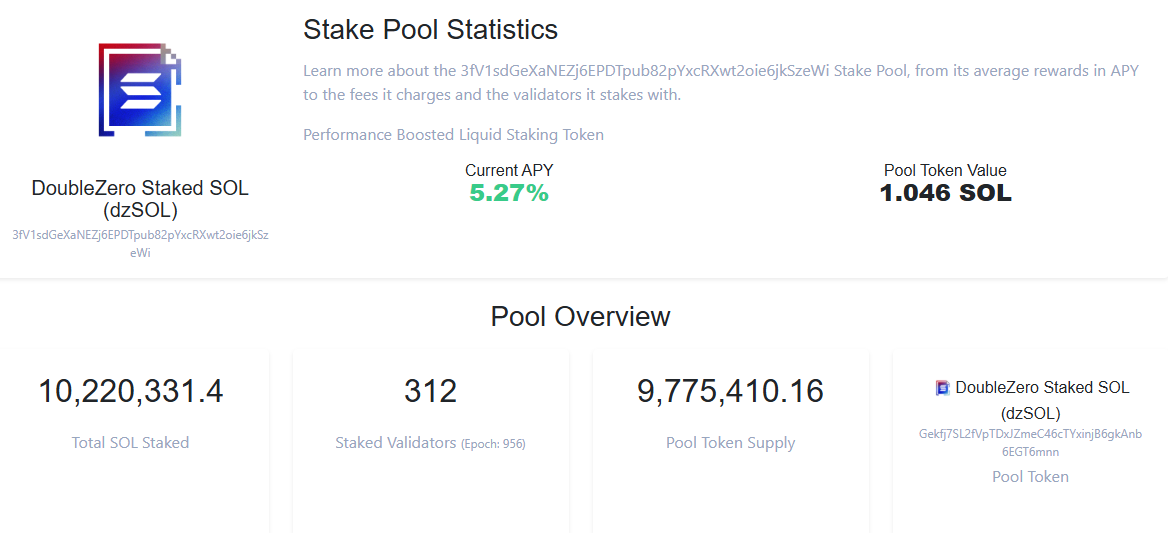Click the Performance Boosted Liquid Staking Token text
Viewport: 1168px width, 533px height.
(453, 134)
